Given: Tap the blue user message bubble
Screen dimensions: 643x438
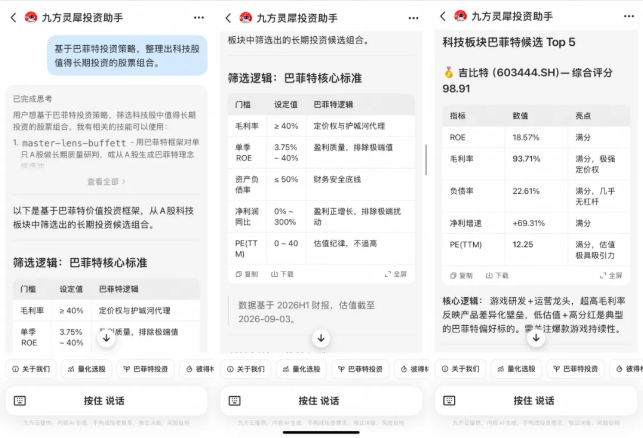Looking at the screenshot, I should coord(127,55).
